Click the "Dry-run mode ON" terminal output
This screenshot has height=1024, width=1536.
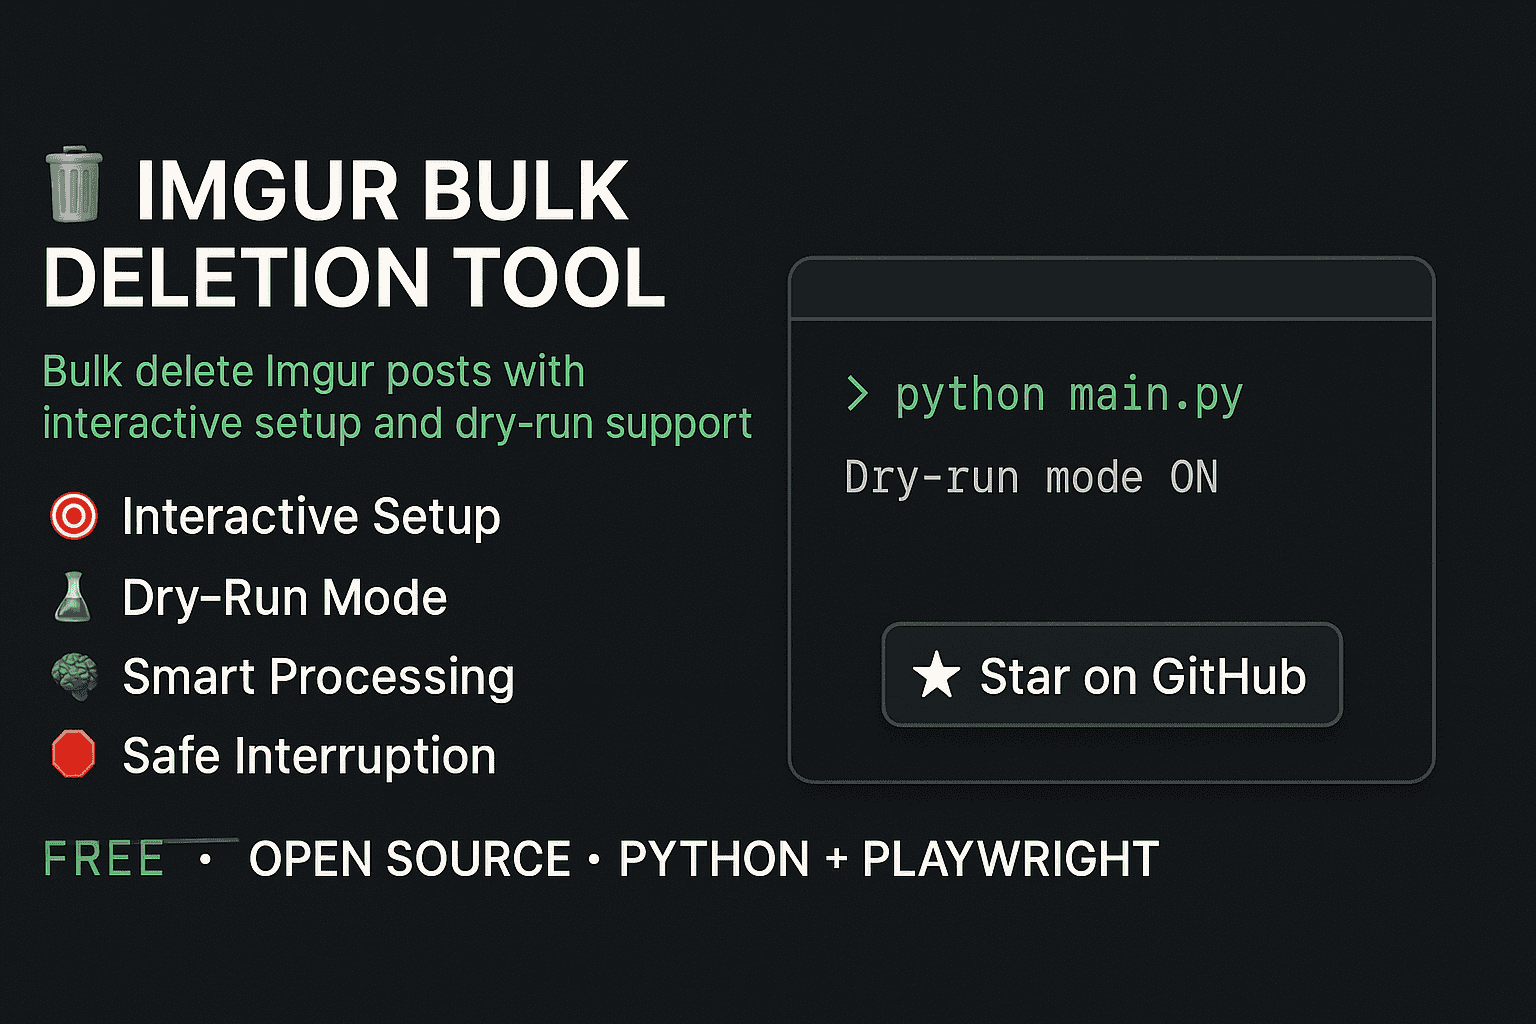1031,478
